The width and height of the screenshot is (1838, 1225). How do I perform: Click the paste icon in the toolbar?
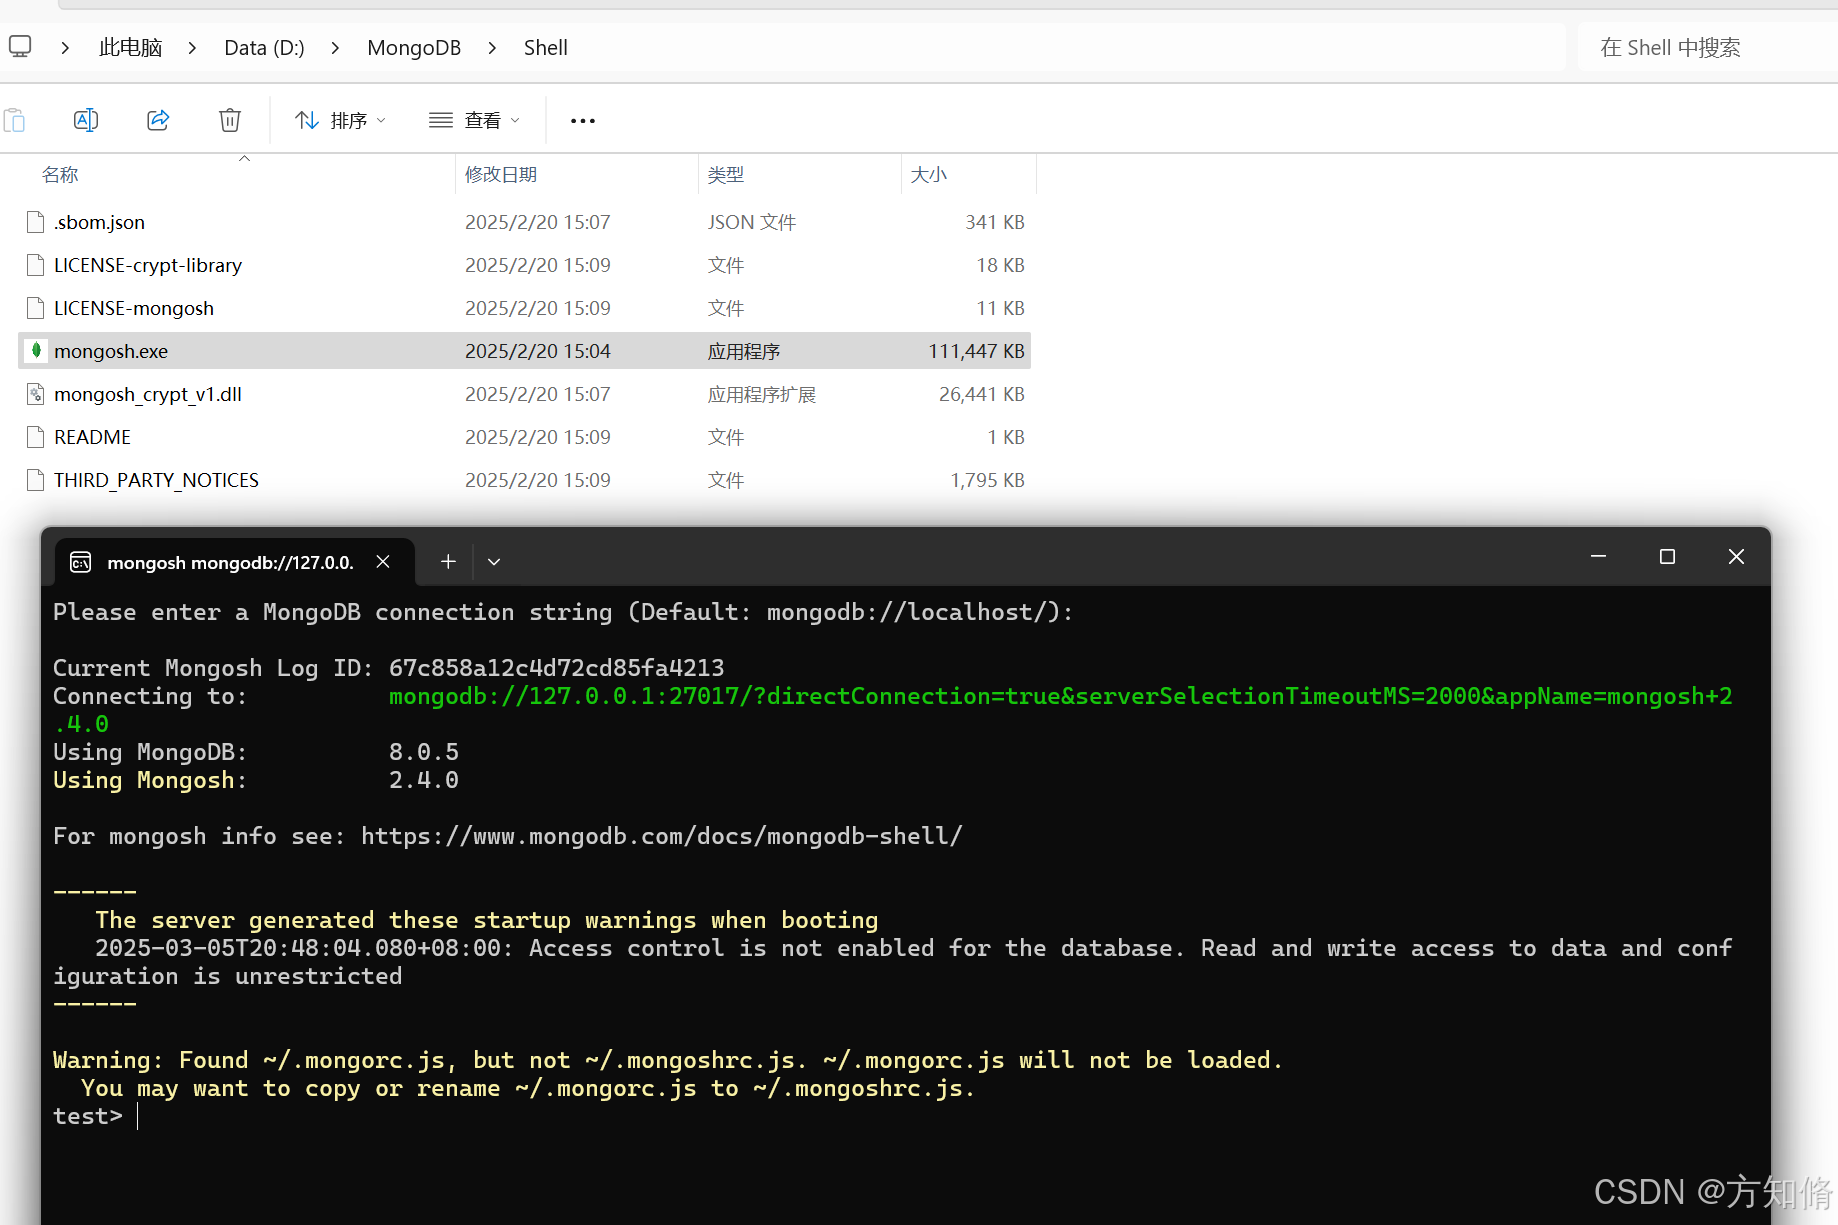pos(16,119)
